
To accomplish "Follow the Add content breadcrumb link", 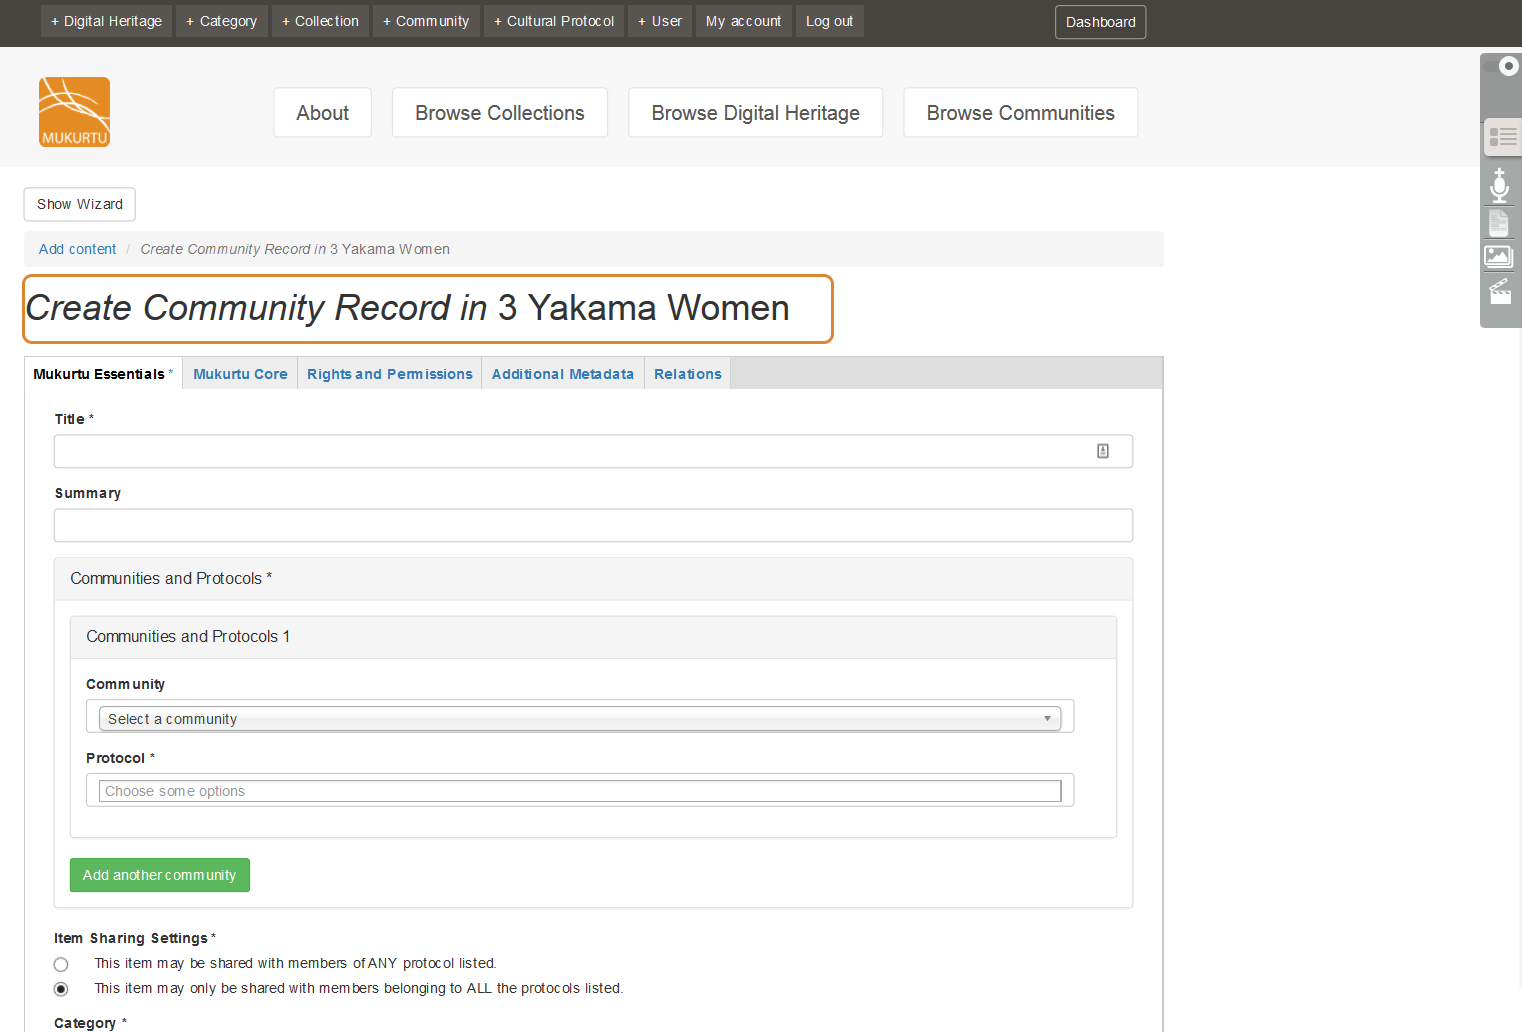I will click(x=78, y=249).
